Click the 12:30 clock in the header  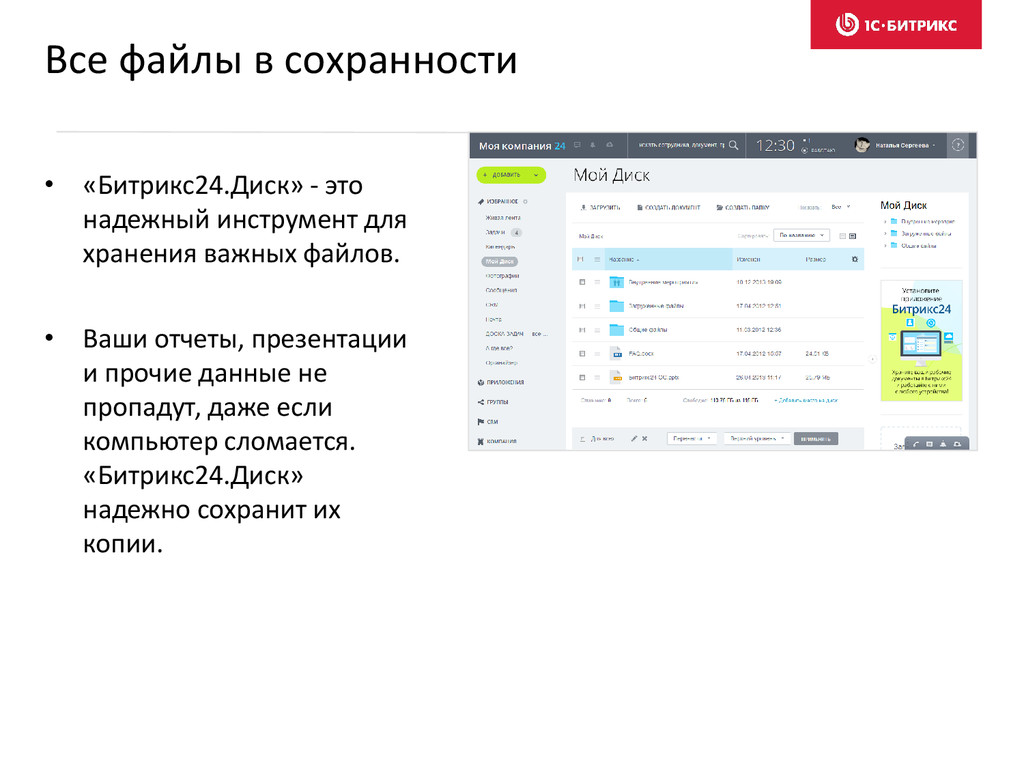(775, 145)
